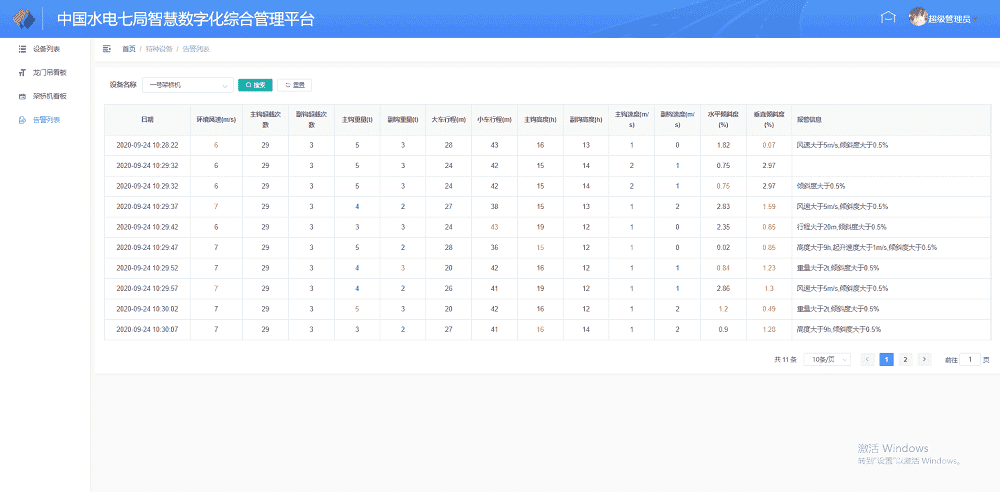The image size is (1000, 492).
Task: Click the 设备列表 list icon in sidebar
Action: click(x=22, y=48)
